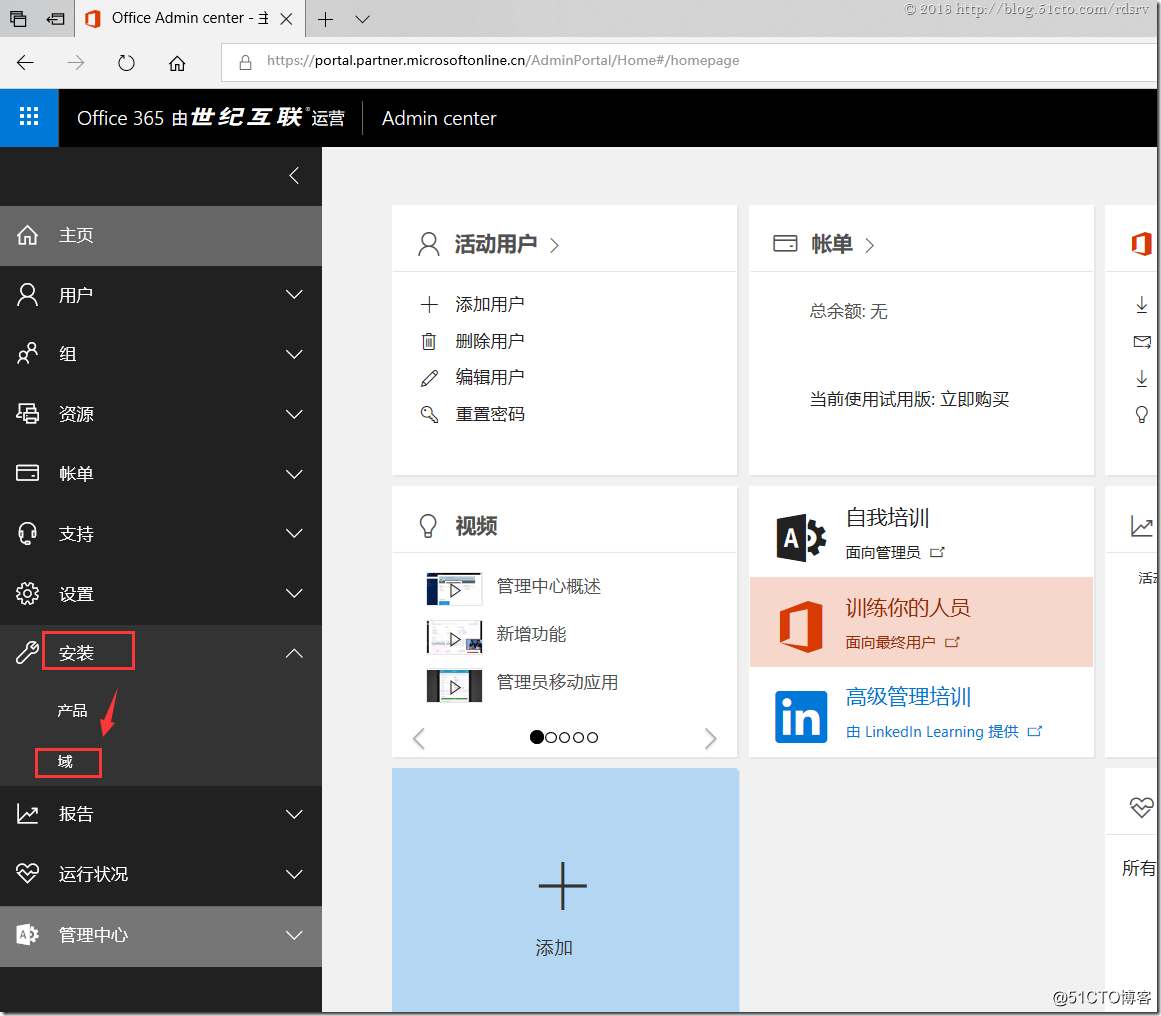The image size is (1161, 1016).
Task: Click the 运行状况 heart icon in sidebar
Action: click(x=27, y=874)
